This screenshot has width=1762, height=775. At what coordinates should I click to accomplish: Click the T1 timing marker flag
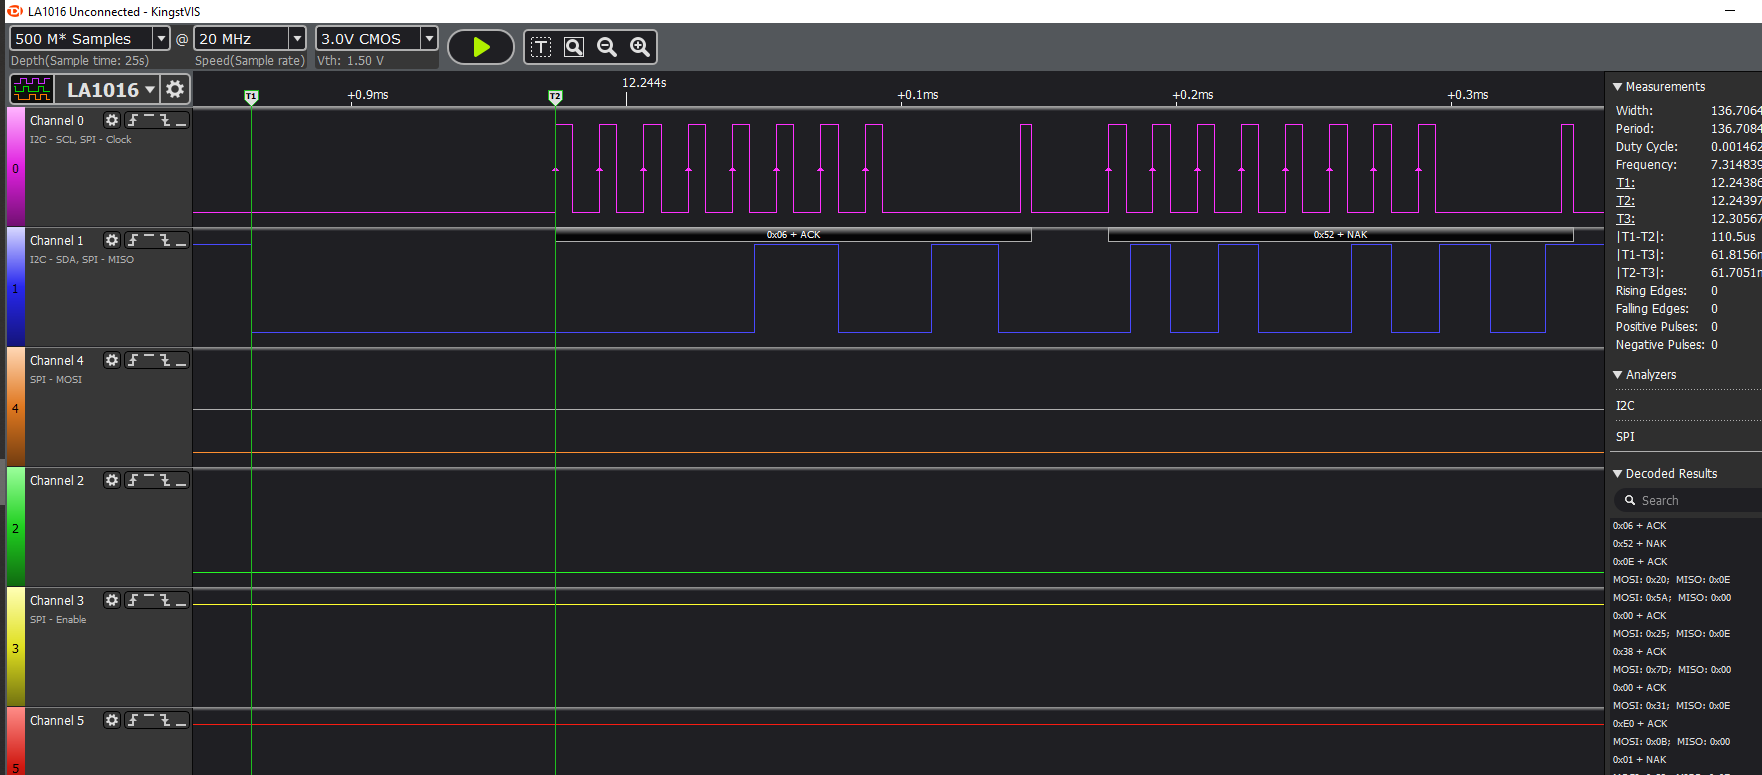click(x=251, y=97)
